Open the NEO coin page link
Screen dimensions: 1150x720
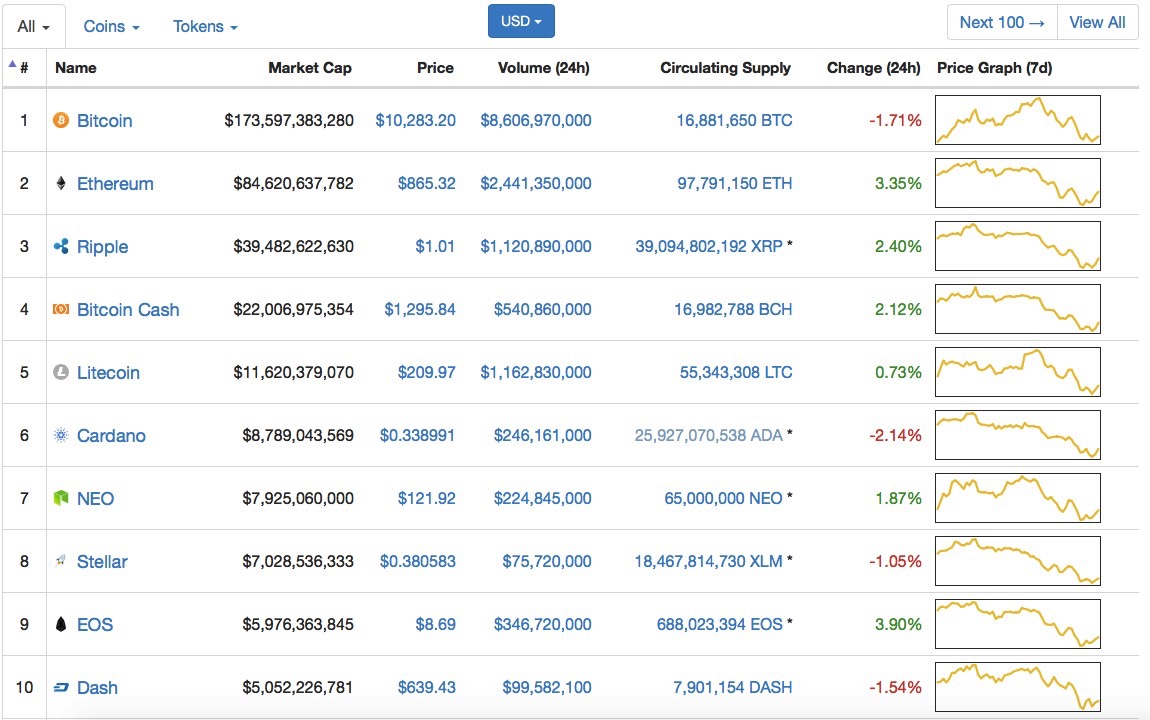95,499
